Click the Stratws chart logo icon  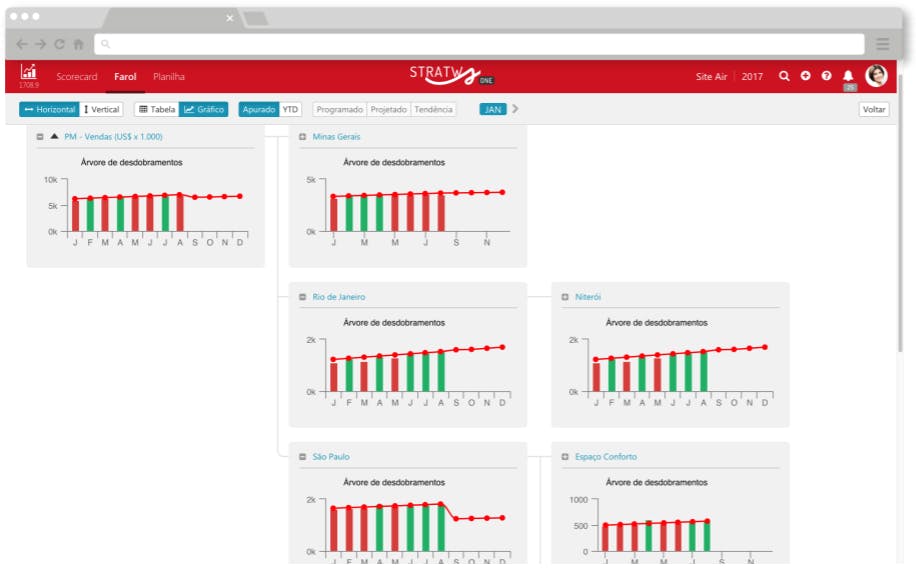point(28,72)
